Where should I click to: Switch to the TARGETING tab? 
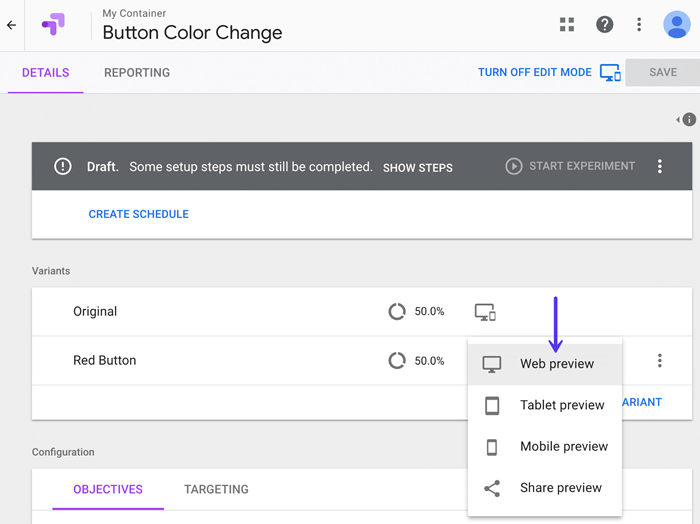click(216, 489)
